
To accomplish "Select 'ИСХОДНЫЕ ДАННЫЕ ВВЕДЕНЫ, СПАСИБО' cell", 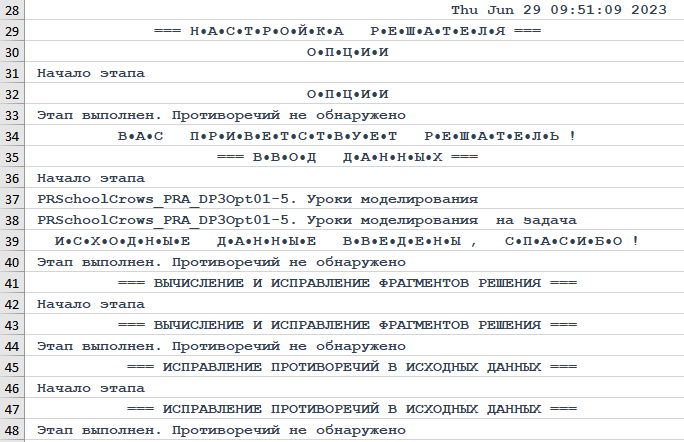I will pyautogui.click(x=347, y=241).
